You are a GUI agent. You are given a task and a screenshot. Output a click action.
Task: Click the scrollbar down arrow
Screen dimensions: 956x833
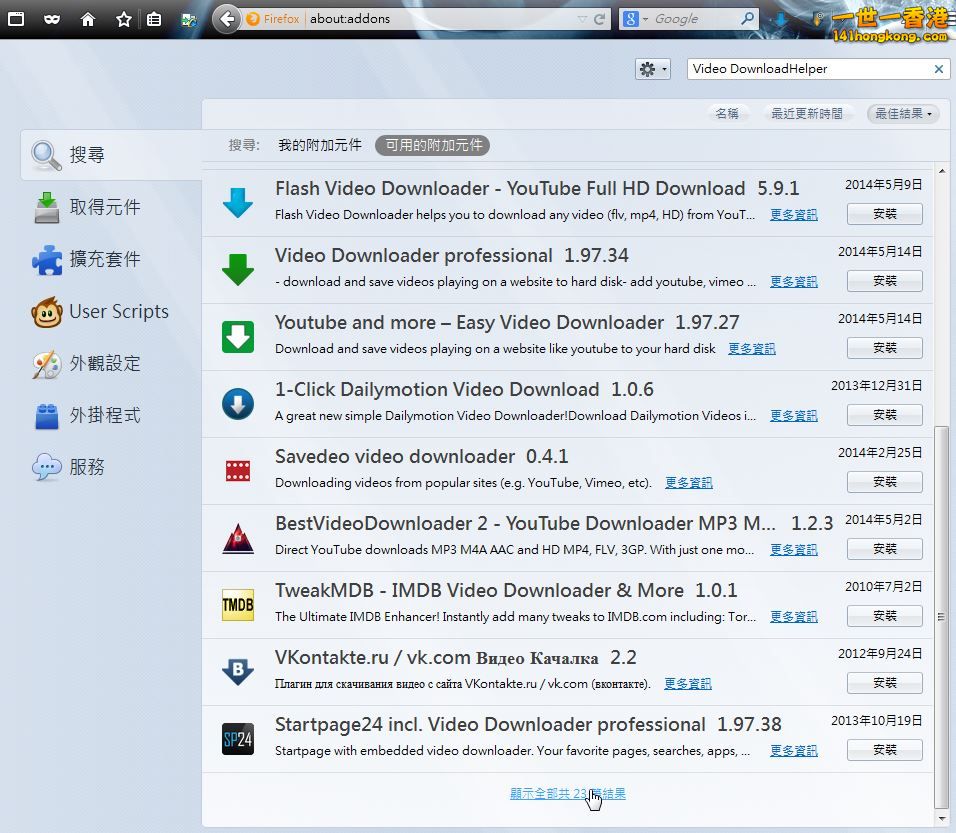pyautogui.click(x=941, y=818)
